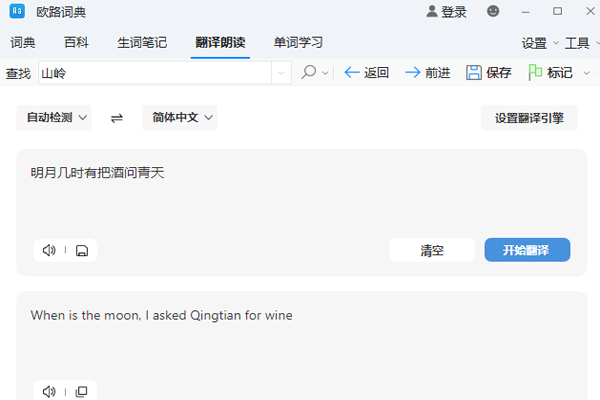This screenshot has height=400, width=600.
Task: Play audio of the source Chinese text
Action: 49,250
